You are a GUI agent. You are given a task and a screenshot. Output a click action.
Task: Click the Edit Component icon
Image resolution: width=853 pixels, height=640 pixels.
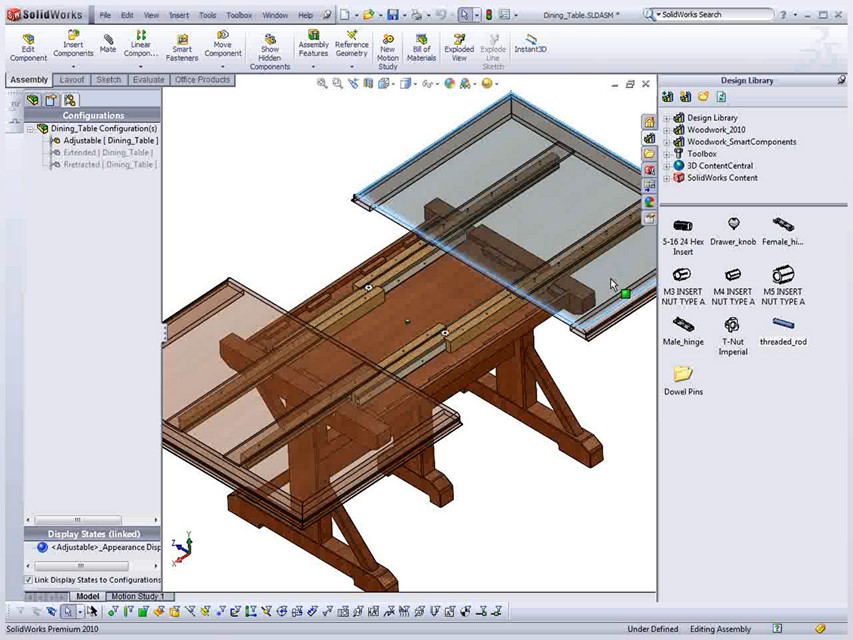(x=28, y=39)
